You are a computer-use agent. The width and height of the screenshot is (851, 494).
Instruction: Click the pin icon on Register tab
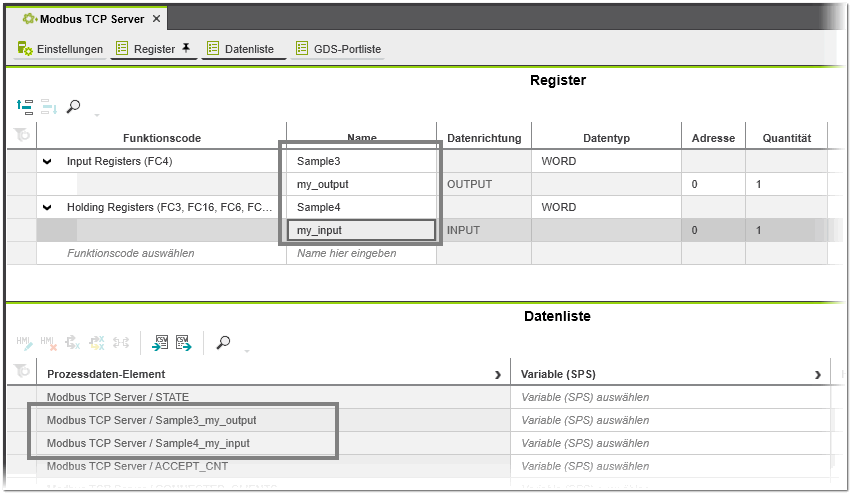tap(186, 48)
